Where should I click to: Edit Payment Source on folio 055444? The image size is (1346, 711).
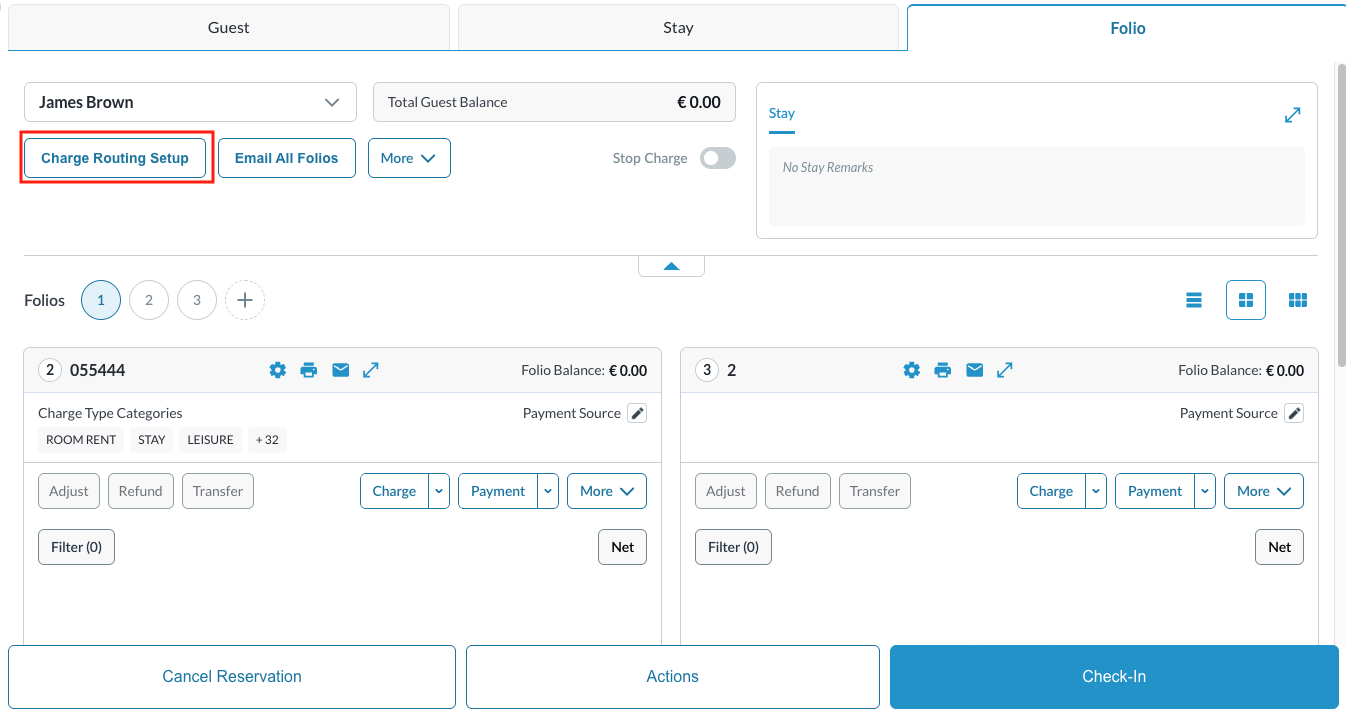click(637, 412)
